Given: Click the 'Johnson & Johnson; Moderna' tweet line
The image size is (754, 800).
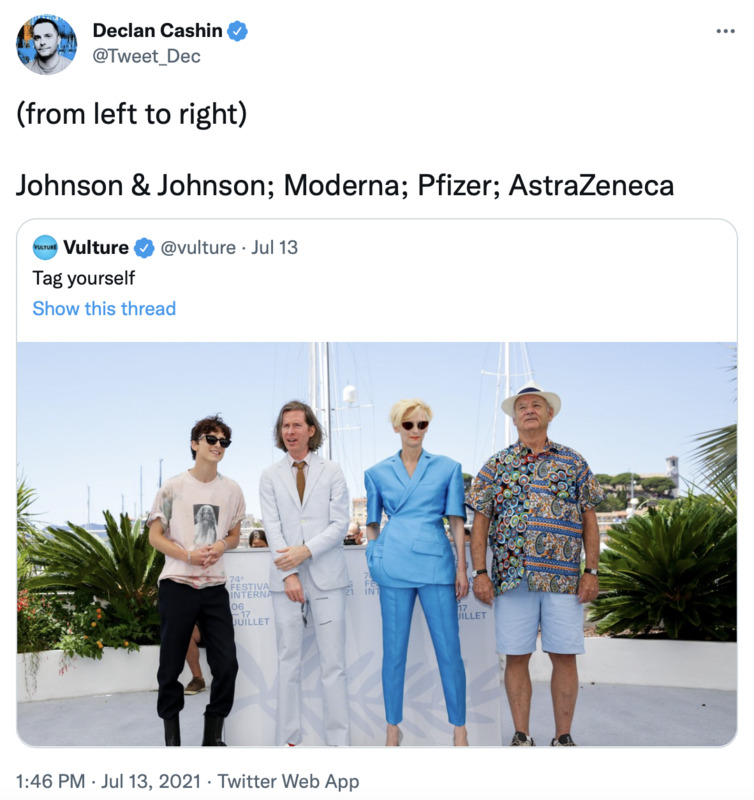Looking at the screenshot, I should pos(344,185).
